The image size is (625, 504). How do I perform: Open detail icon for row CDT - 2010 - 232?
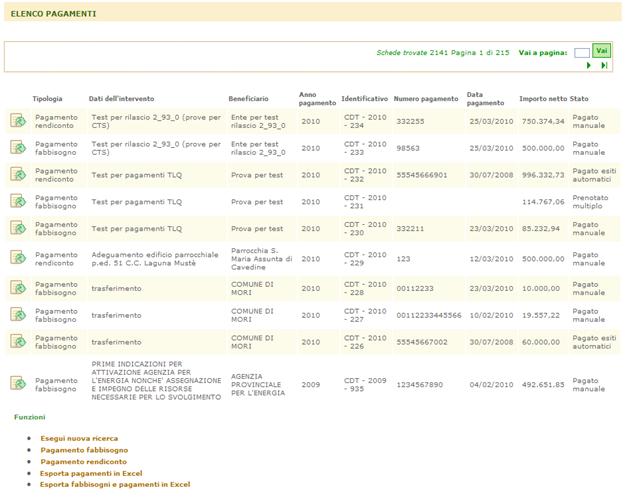click(18, 174)
